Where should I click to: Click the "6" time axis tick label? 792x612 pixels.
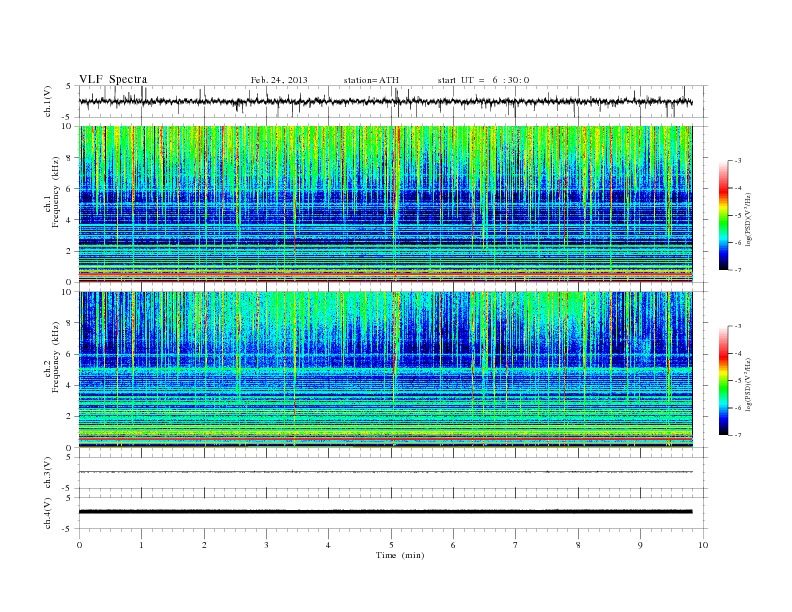(x=453, y=545)
